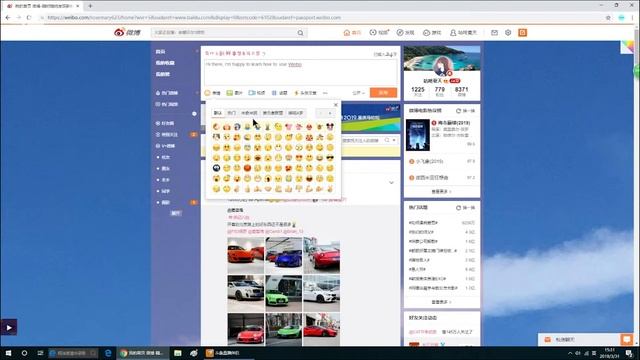Open the user profile link in top navigation
The height and width of the screenshot is (360, 640).
point(463,33)
